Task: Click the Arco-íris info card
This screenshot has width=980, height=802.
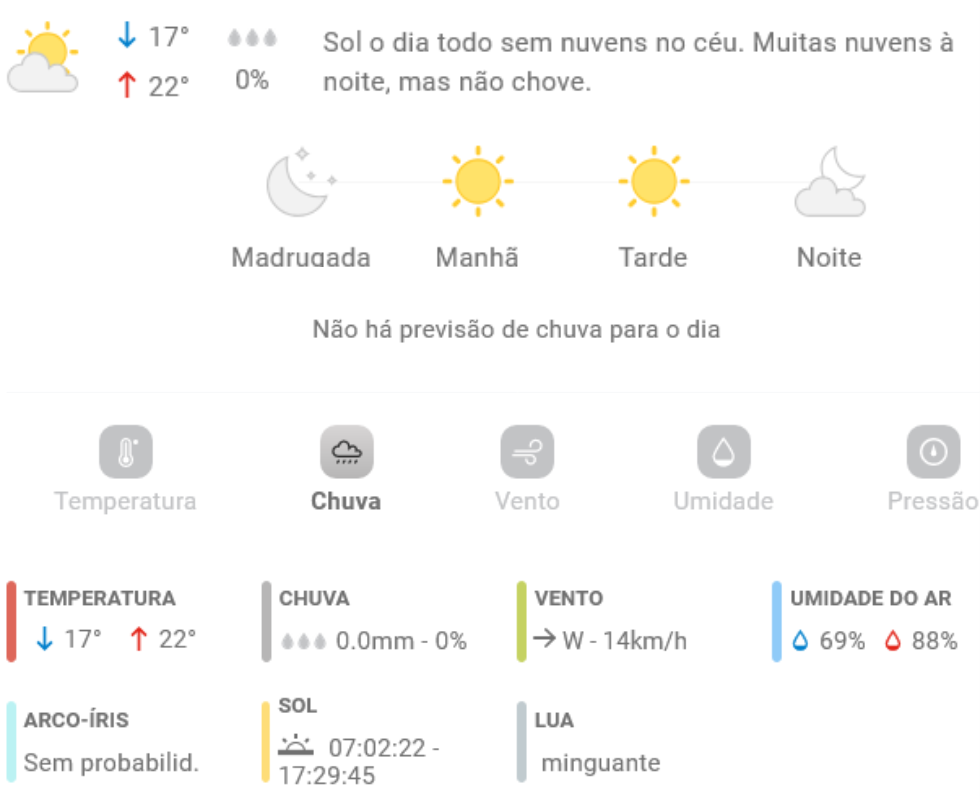Action: [x=110, y=742]
